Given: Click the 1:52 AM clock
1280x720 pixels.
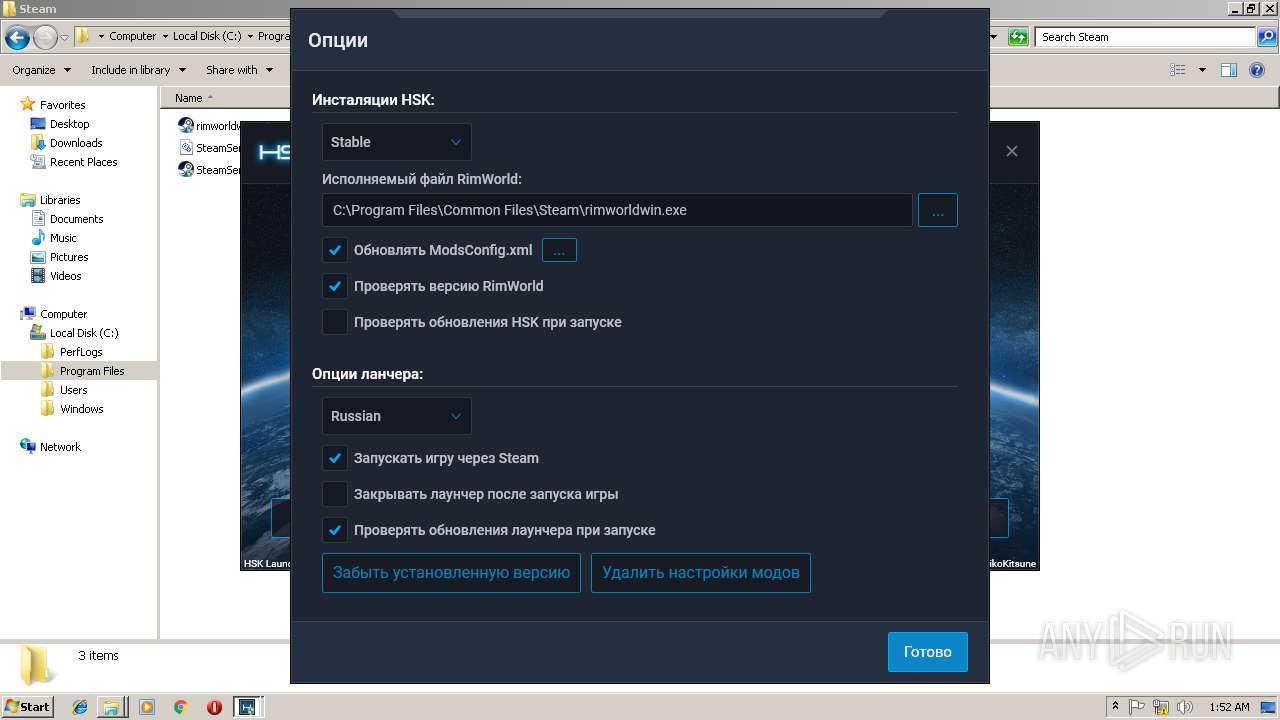Looking at the screenshot, I should point(1229,707).
